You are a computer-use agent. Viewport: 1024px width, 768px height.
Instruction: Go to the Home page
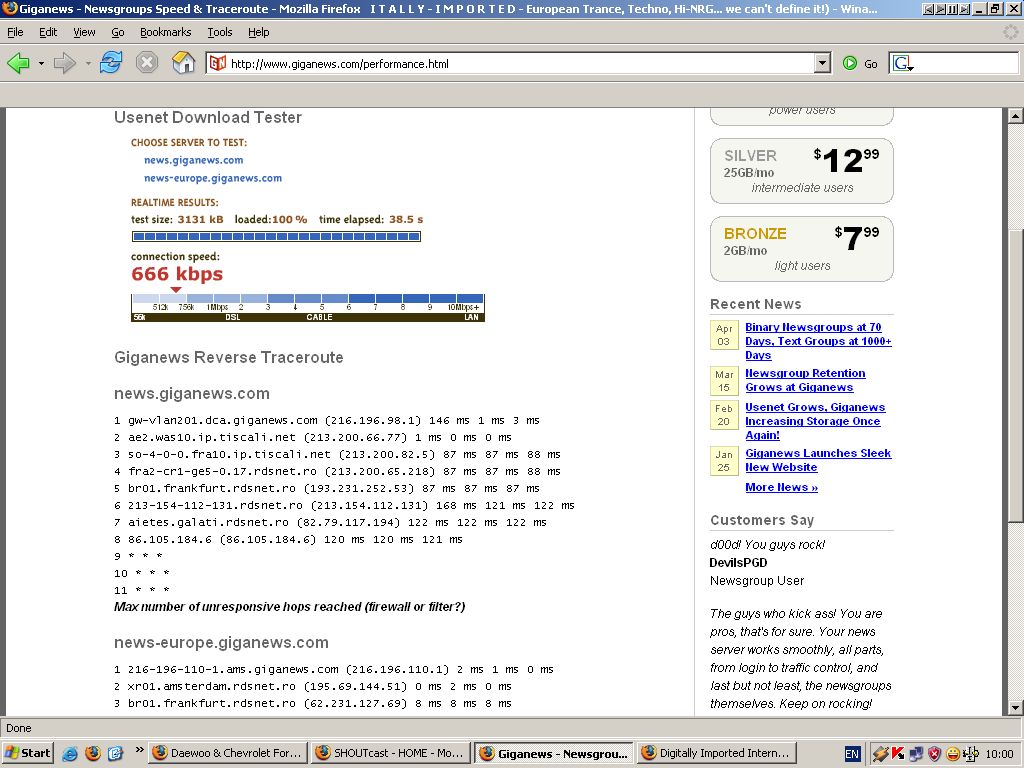184,63
